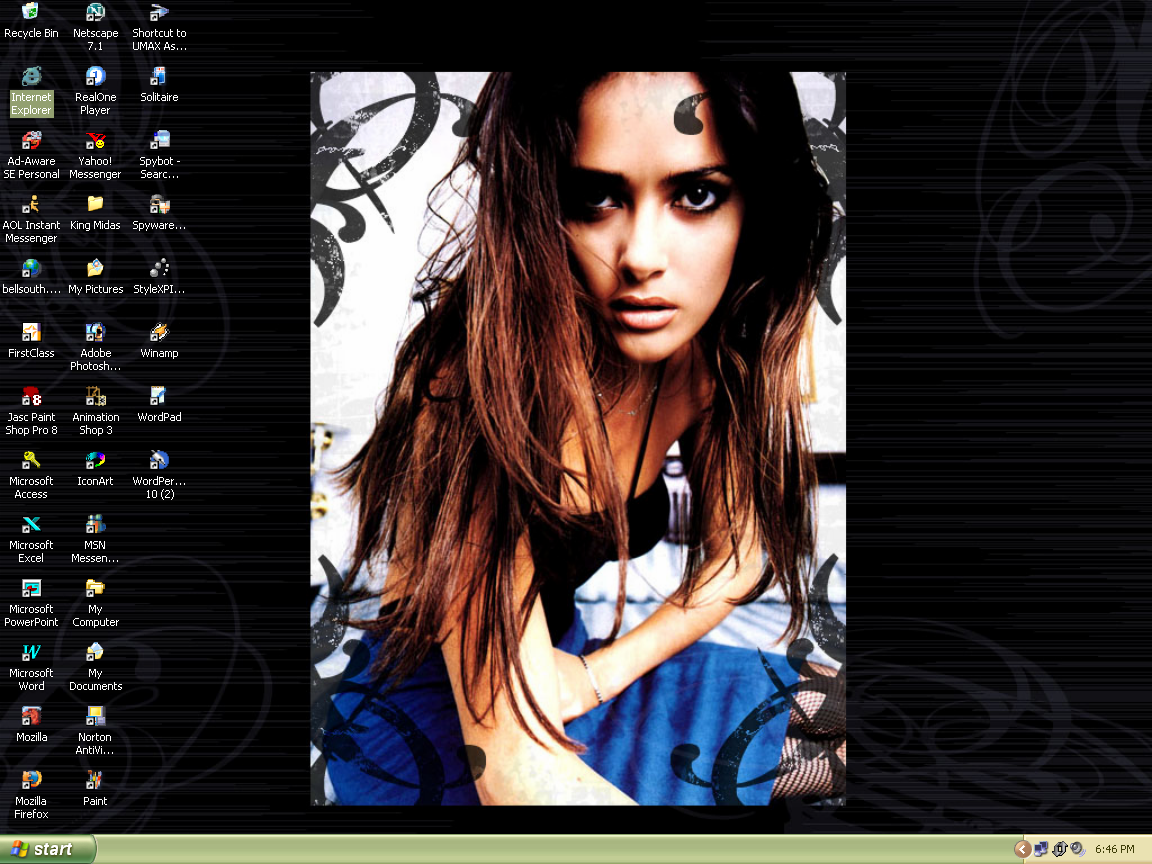Click the system tray icon beside the clock
Viewport: 1152px width, 864px height.
click(x=1078, y=849)
